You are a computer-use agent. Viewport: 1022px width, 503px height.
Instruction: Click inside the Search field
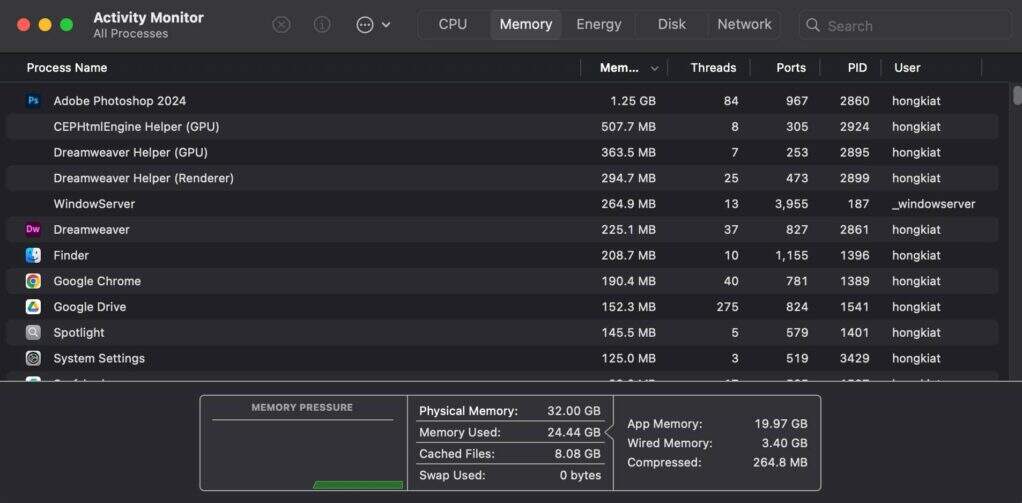tap(910, 26)
